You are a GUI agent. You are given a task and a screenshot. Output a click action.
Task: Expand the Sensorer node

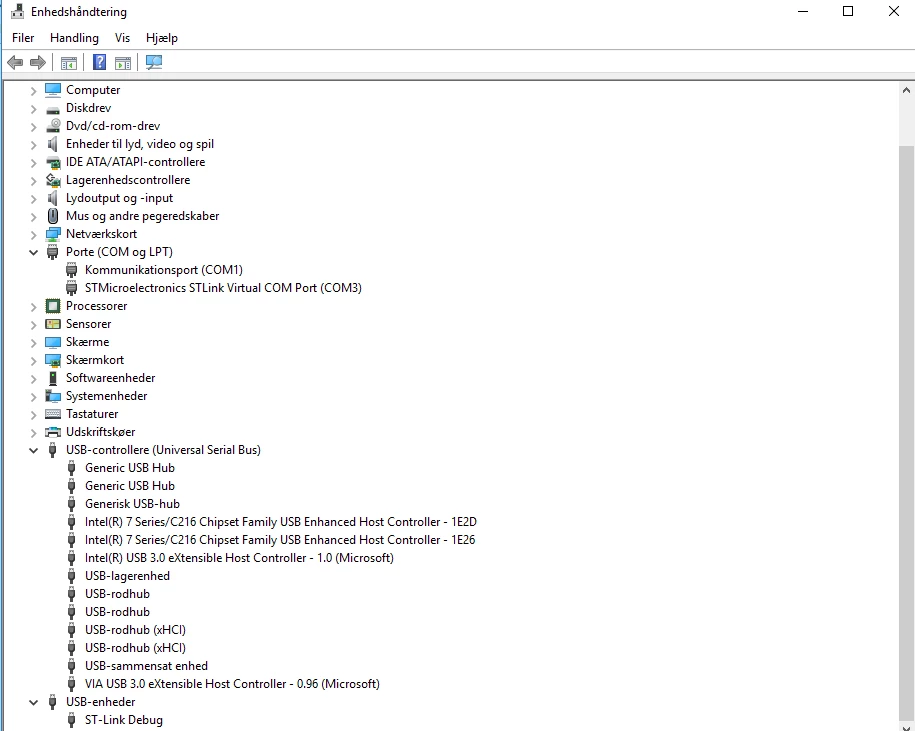click(x=33, y=324)
